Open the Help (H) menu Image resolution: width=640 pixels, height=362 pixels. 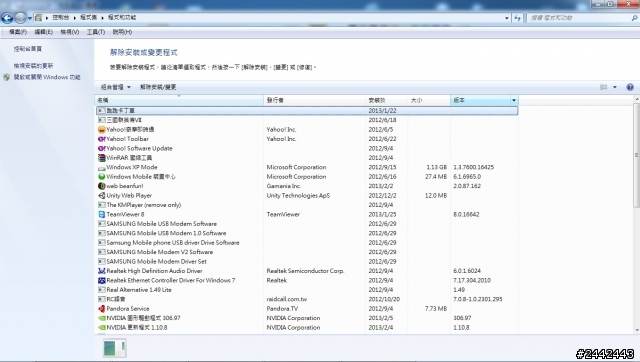[x=122, y=32]
